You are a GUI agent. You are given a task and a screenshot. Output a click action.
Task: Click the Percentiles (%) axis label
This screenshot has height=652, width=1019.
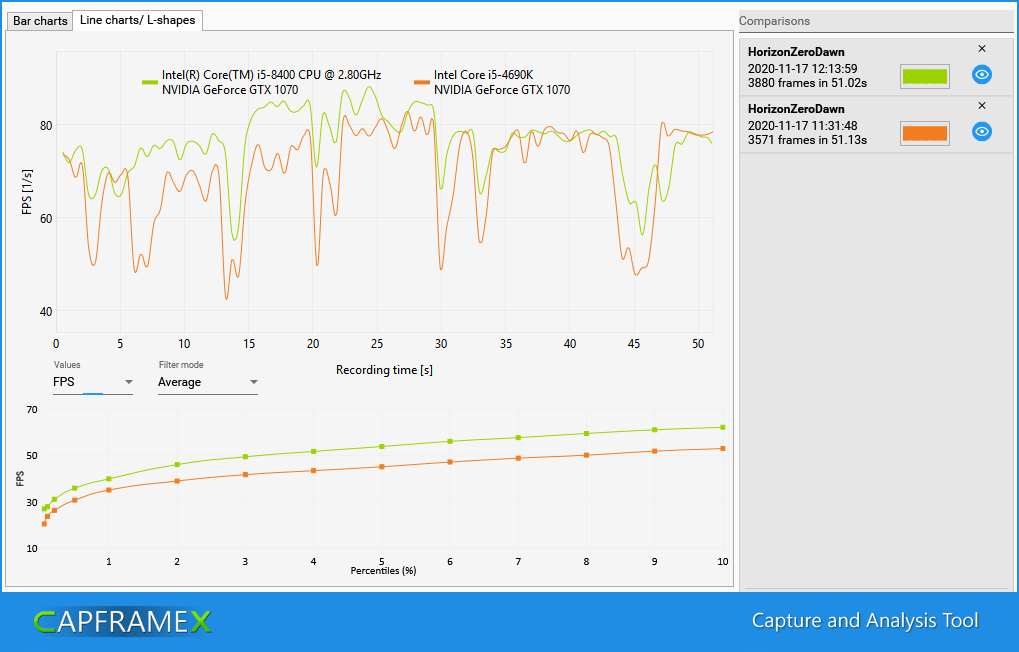point(383,571)
